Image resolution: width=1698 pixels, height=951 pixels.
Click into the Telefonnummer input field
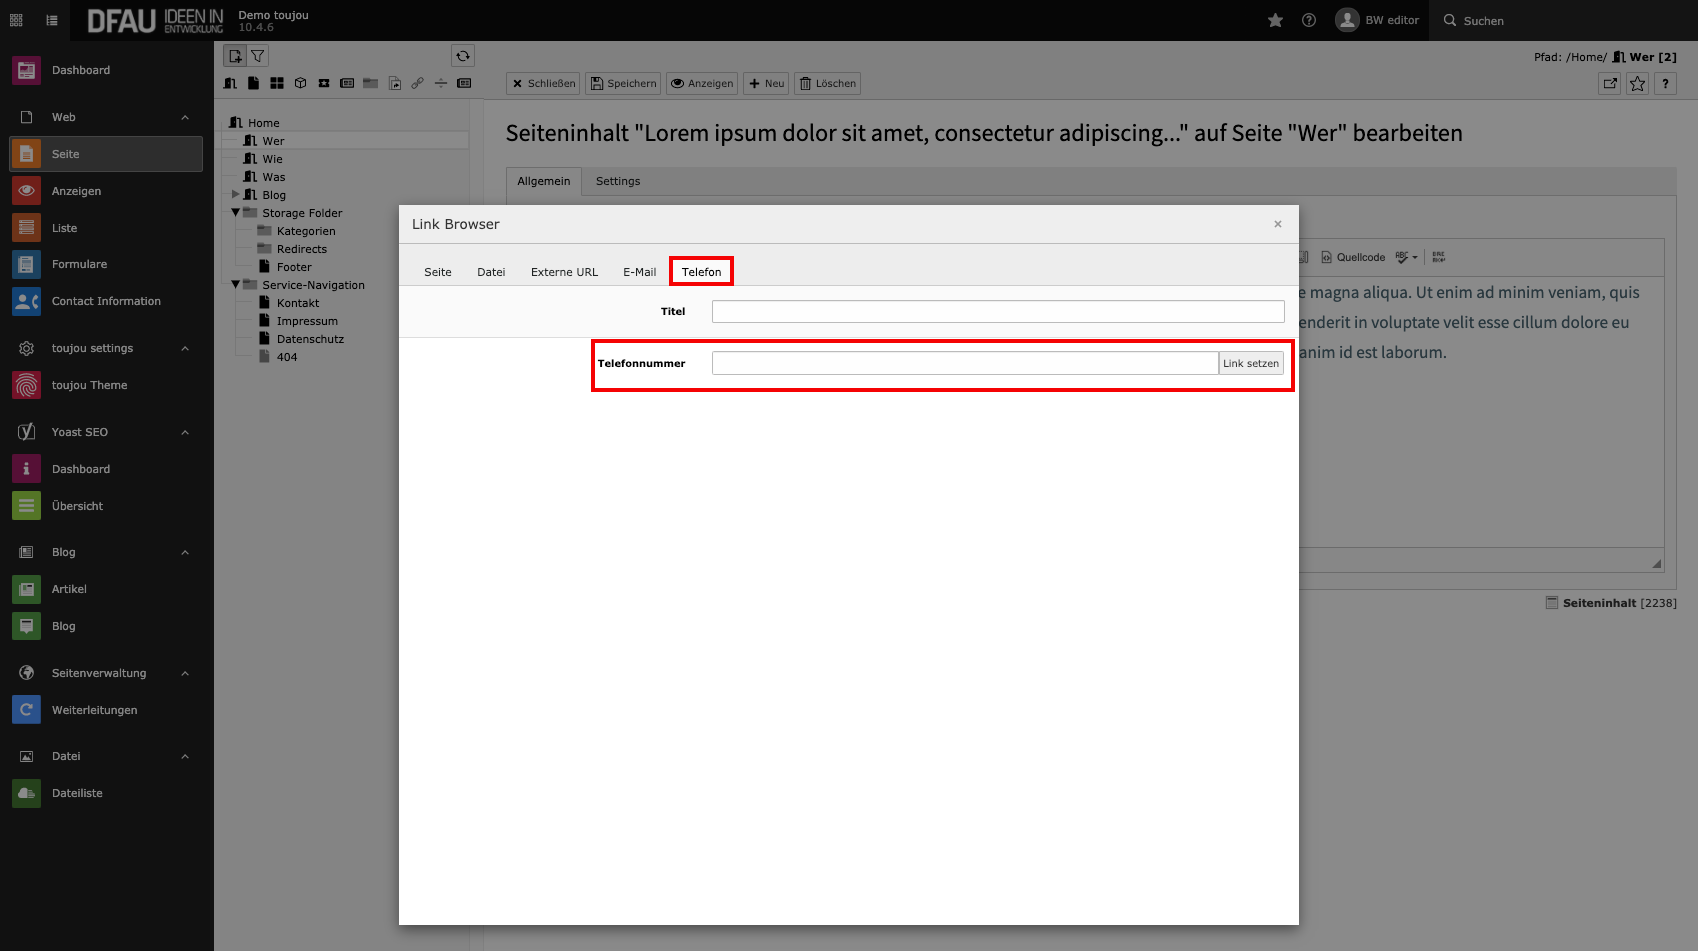click(x=964, y=363)
